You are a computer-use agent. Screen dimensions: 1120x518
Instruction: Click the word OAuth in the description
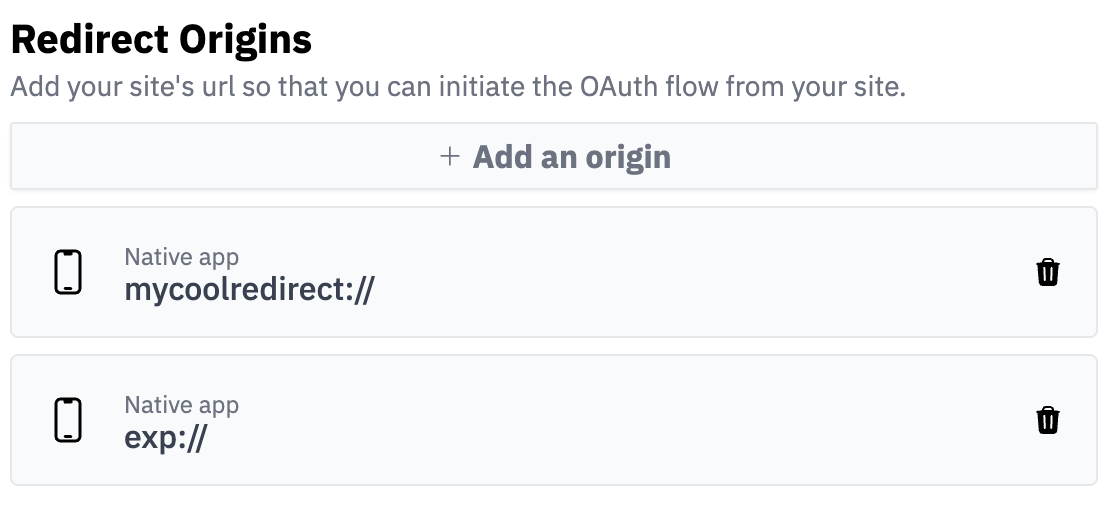[613, 86]
